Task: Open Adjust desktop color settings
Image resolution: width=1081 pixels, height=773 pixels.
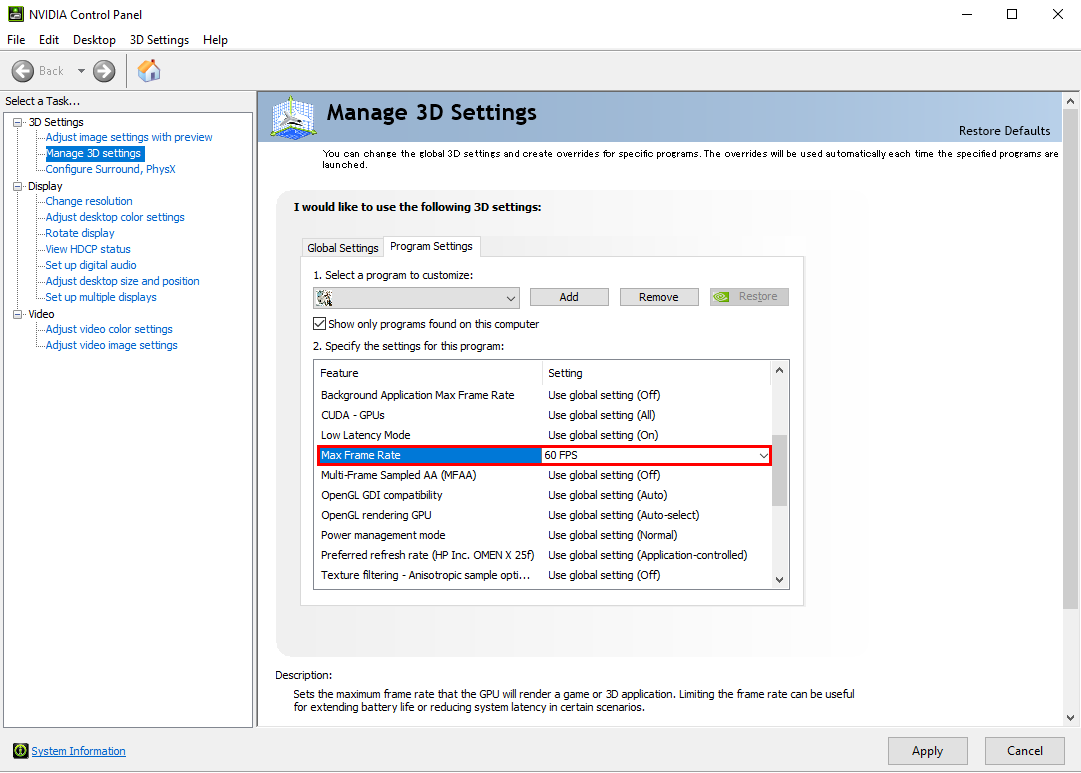Action: [115, 217]
